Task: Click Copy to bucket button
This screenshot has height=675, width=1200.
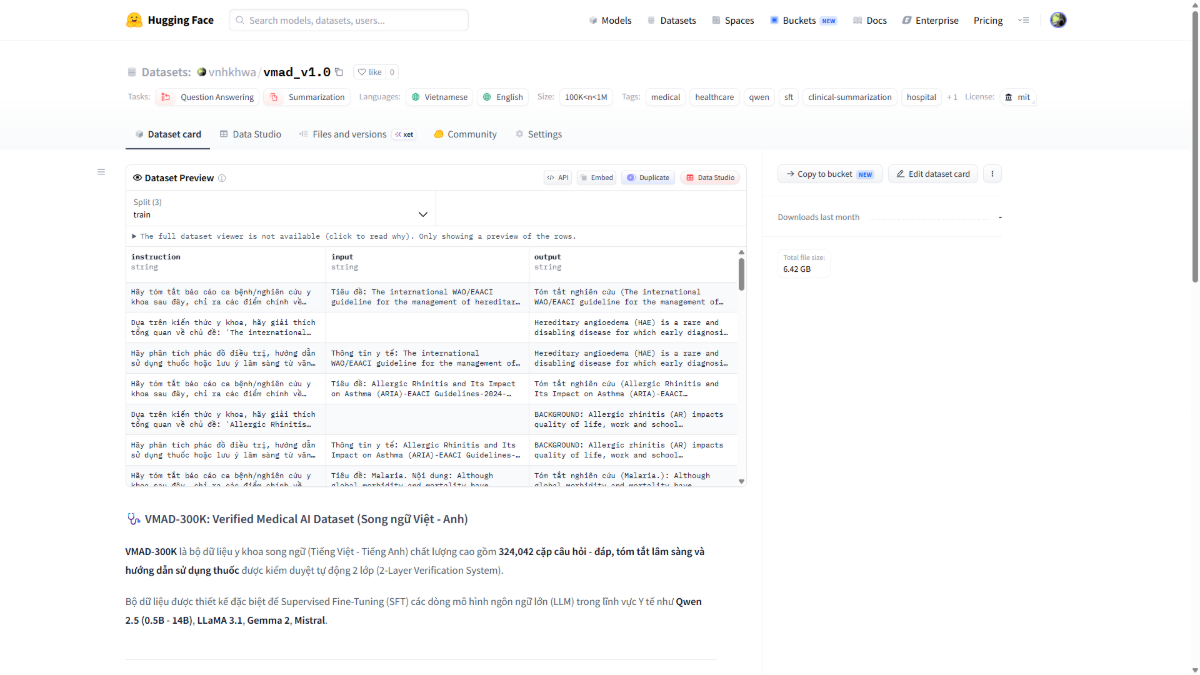Action: click(830, 174)
